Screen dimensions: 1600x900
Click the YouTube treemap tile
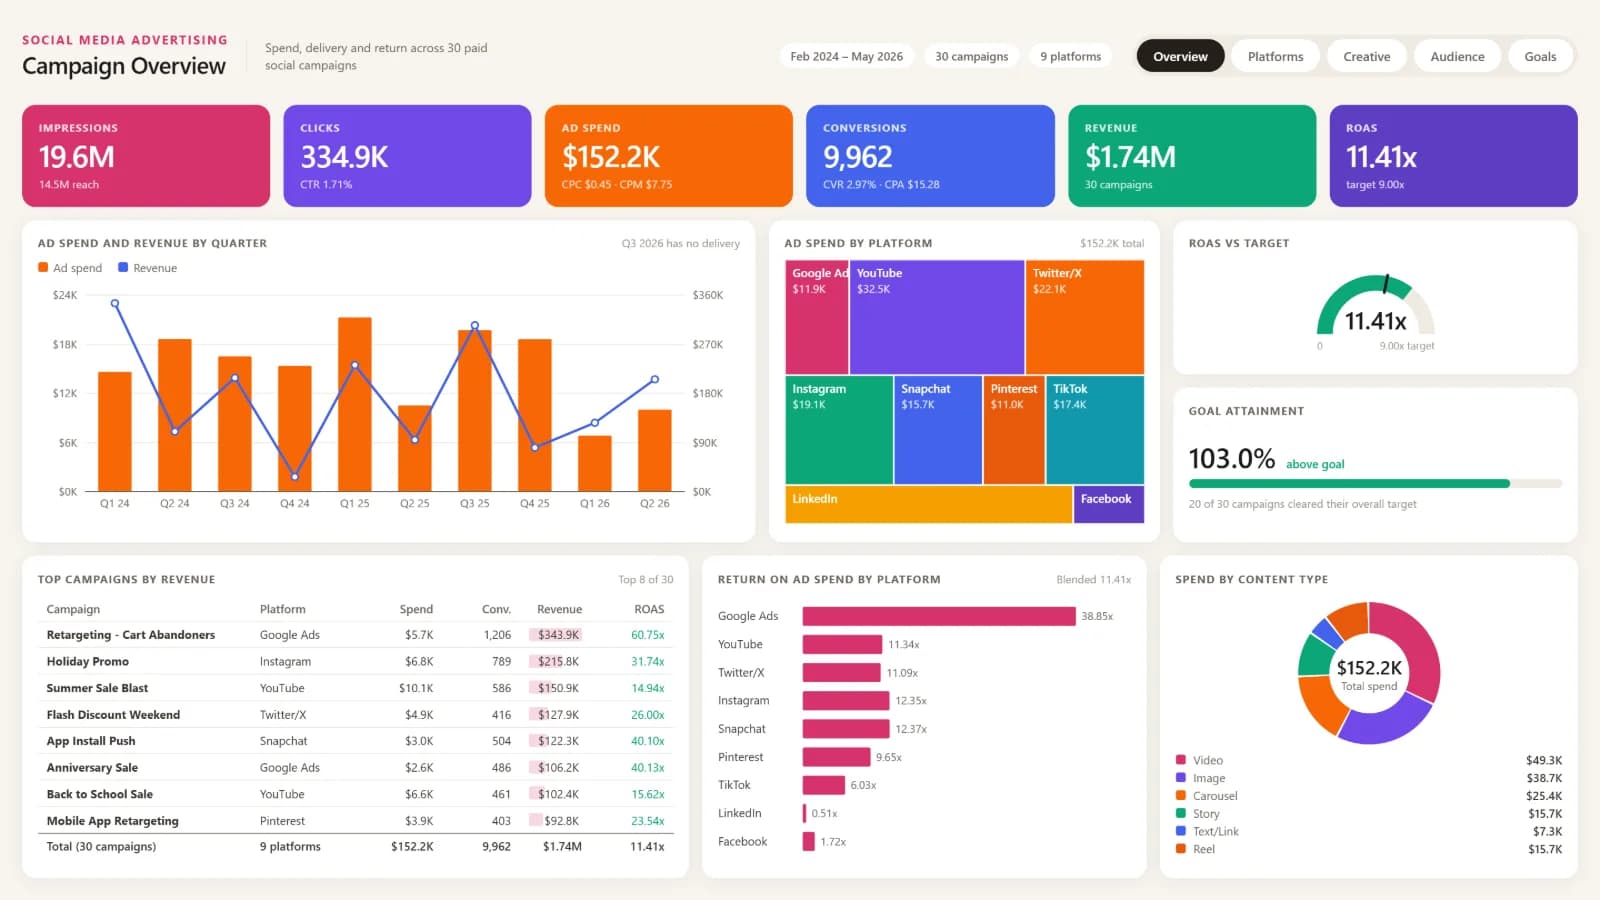click(937, 317)
